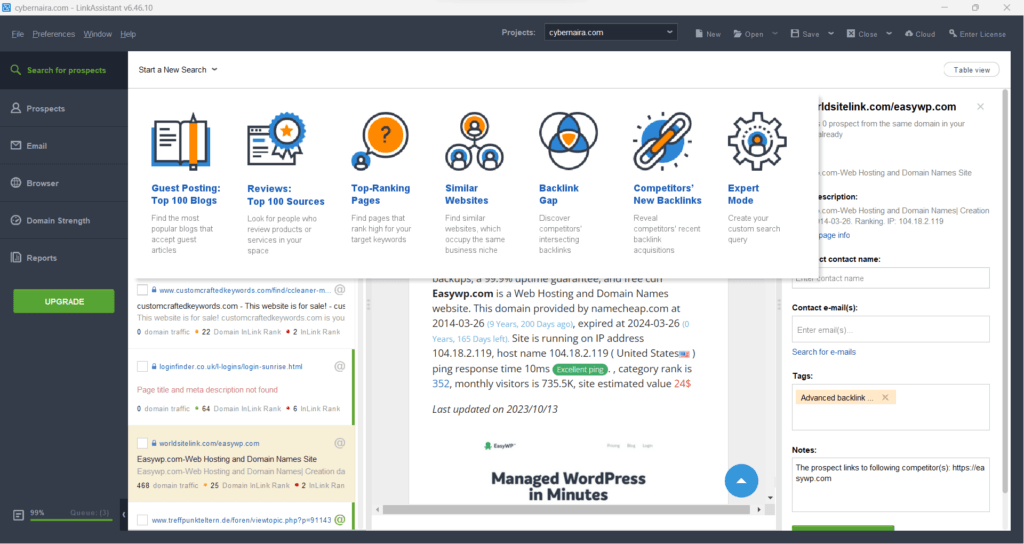Click the 99% queue progress bar
Screen dimensions: 1024x544
click(x=71, y=520)
